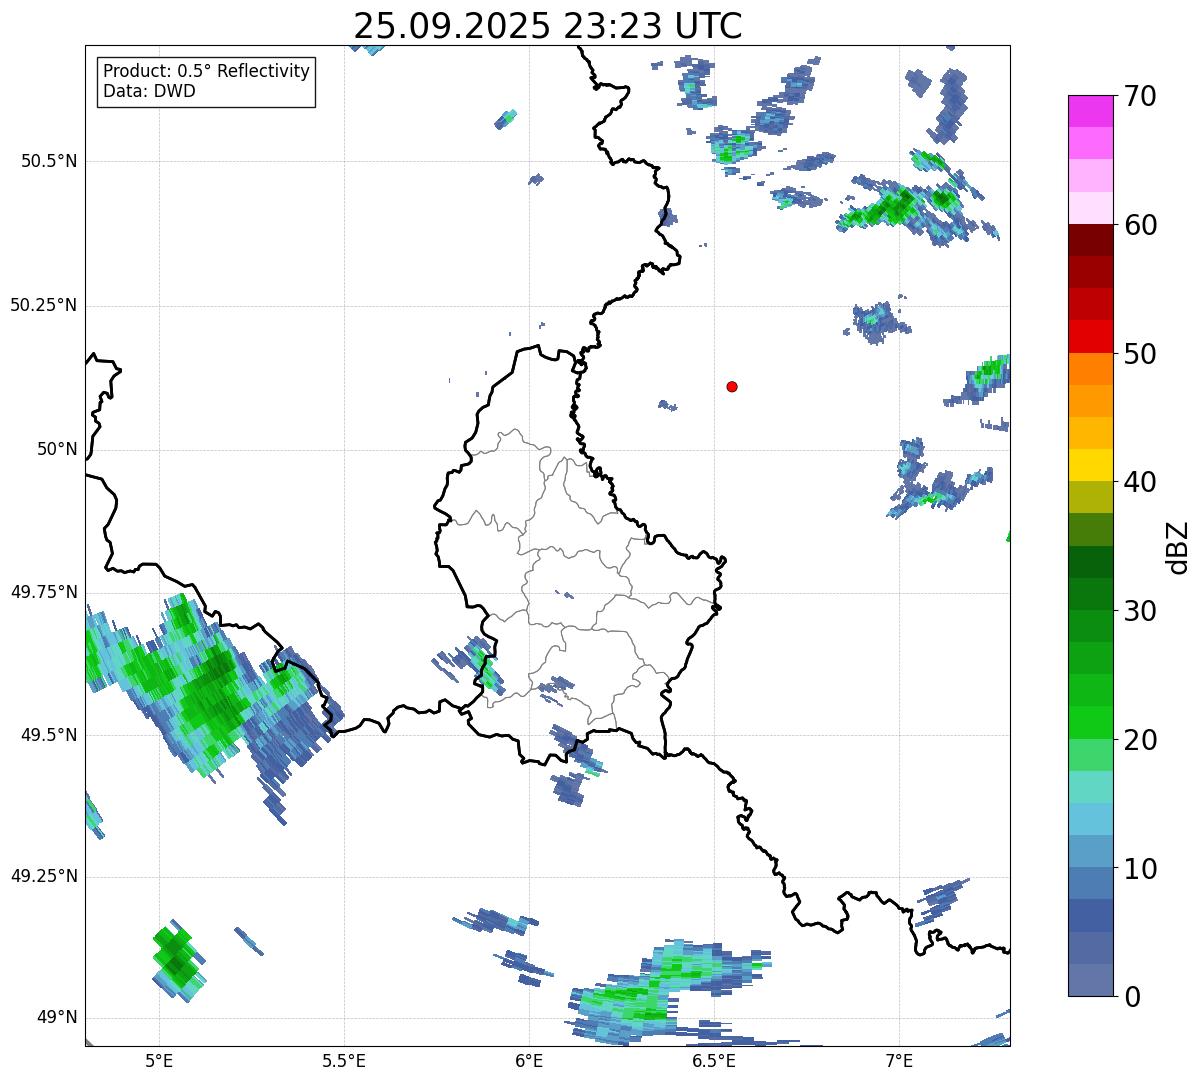Pick the bright red swatch above 50
This screenshot has width=1202, height=1081.
[x=1090, y=336]
